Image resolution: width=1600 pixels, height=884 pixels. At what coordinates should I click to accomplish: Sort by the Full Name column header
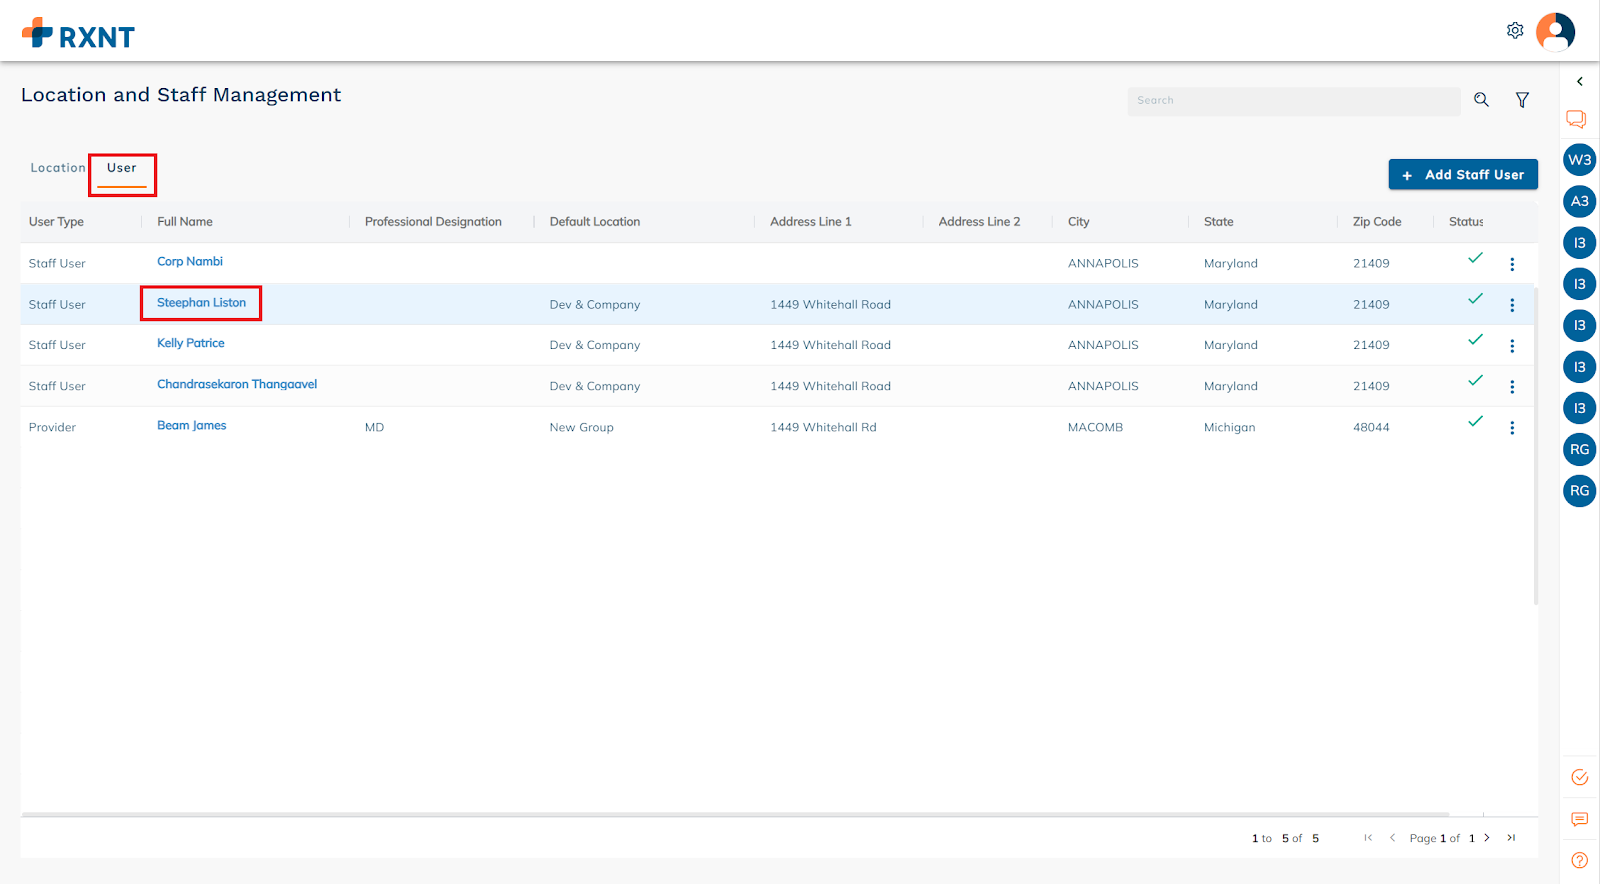[185, 222]
